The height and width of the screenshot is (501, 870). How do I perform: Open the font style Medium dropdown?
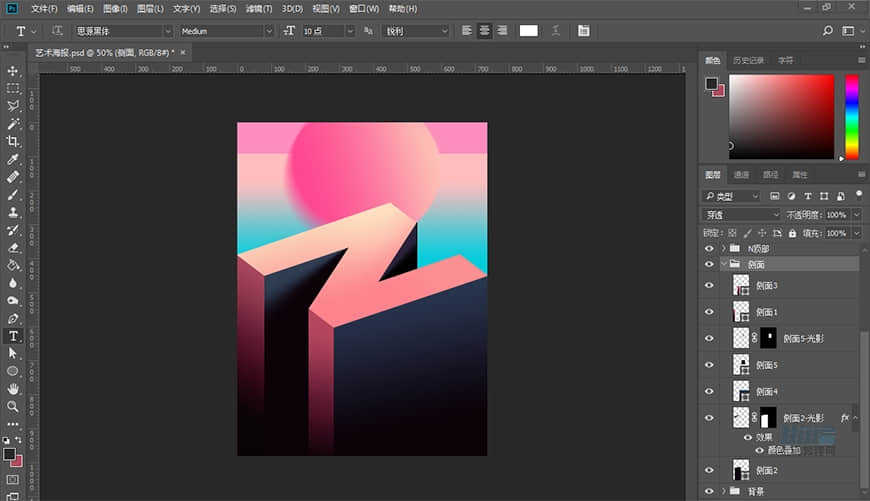[268, 31]
